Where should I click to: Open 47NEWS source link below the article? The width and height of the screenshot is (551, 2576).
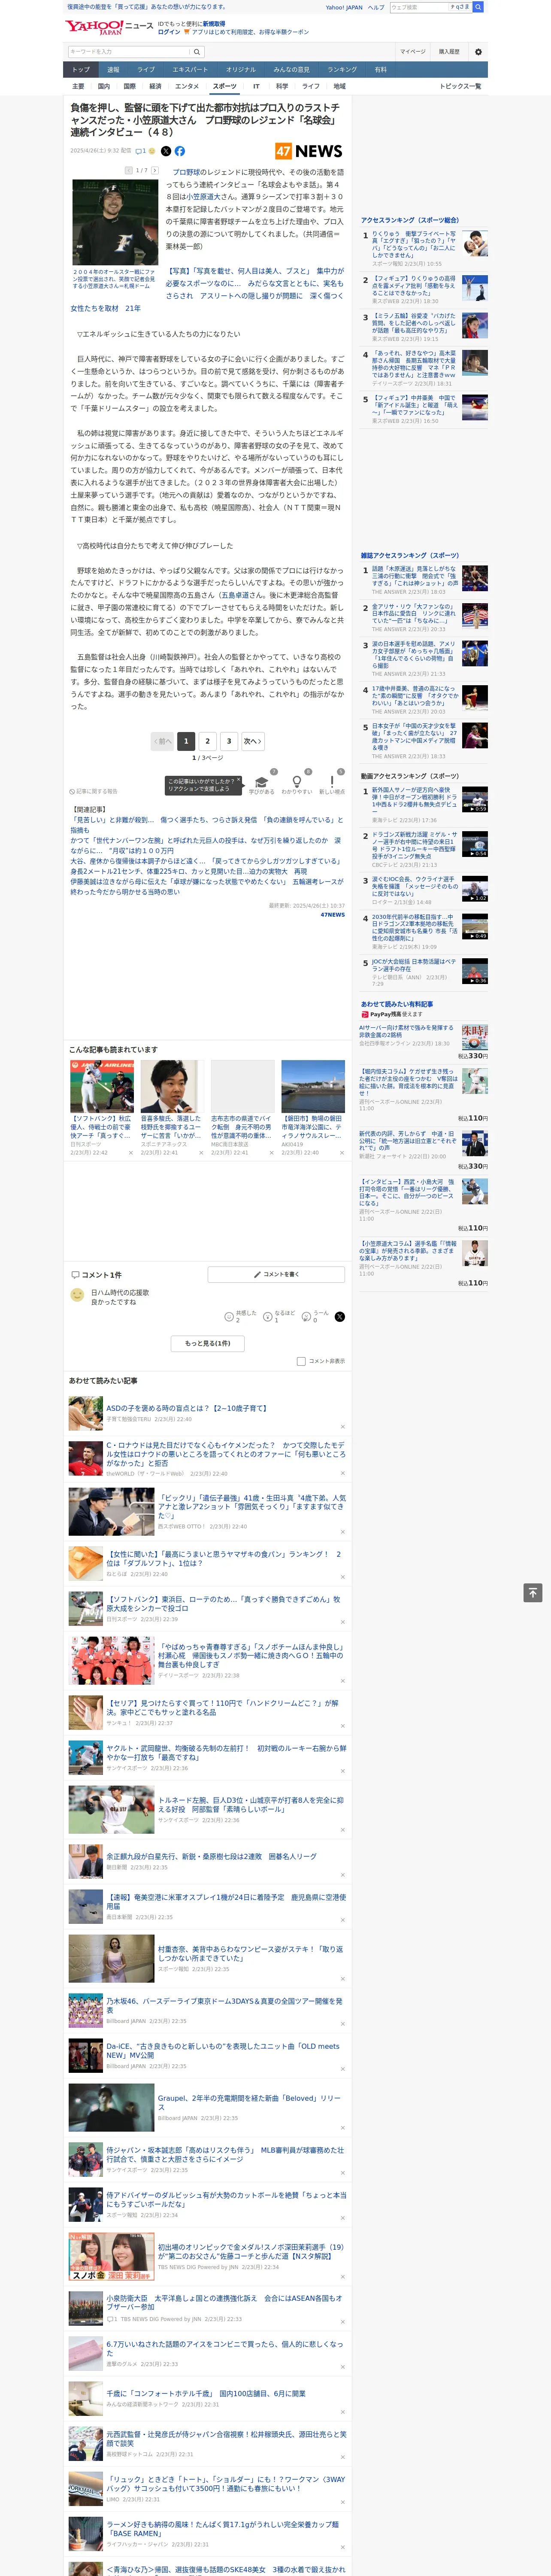pos(332,915)
